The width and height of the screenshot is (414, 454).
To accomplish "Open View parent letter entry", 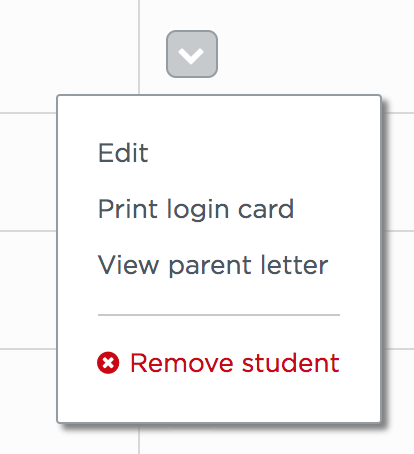I will (x=213, y=266).
